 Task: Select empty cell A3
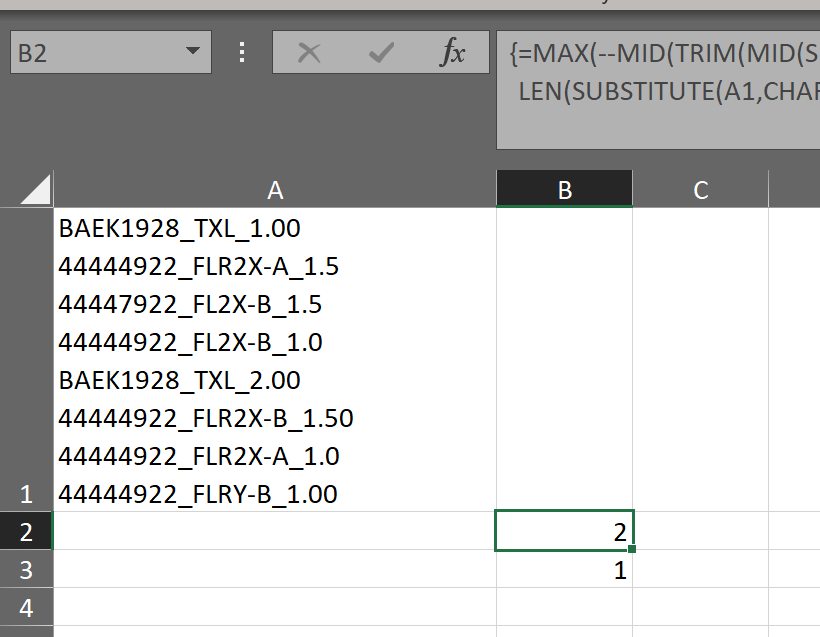click(275, 569)
